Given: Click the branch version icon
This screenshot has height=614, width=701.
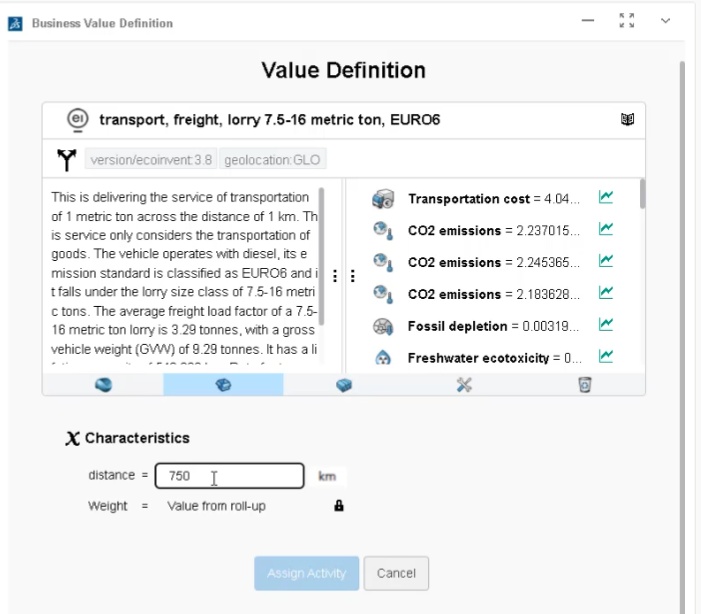Looking at the screenshot, I should click(67, 159).
